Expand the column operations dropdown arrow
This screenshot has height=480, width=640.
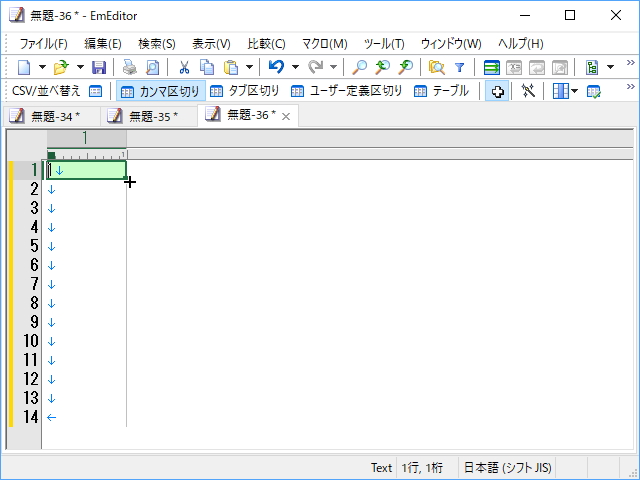coord(574,91)
